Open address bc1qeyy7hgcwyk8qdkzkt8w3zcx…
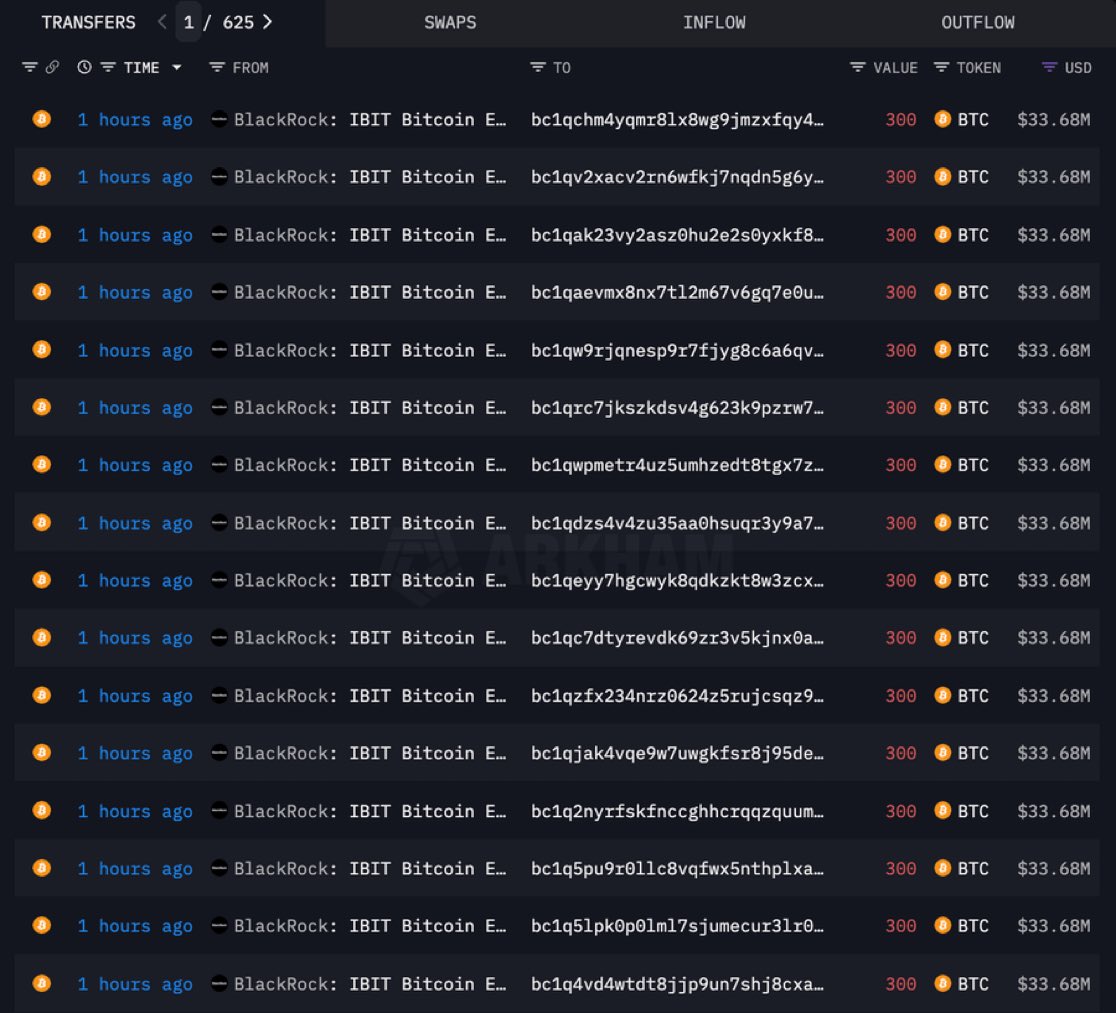Image resolution: width=1116 pixels, height=1013 pixels. pyautogui.click(x=677, y=580)
